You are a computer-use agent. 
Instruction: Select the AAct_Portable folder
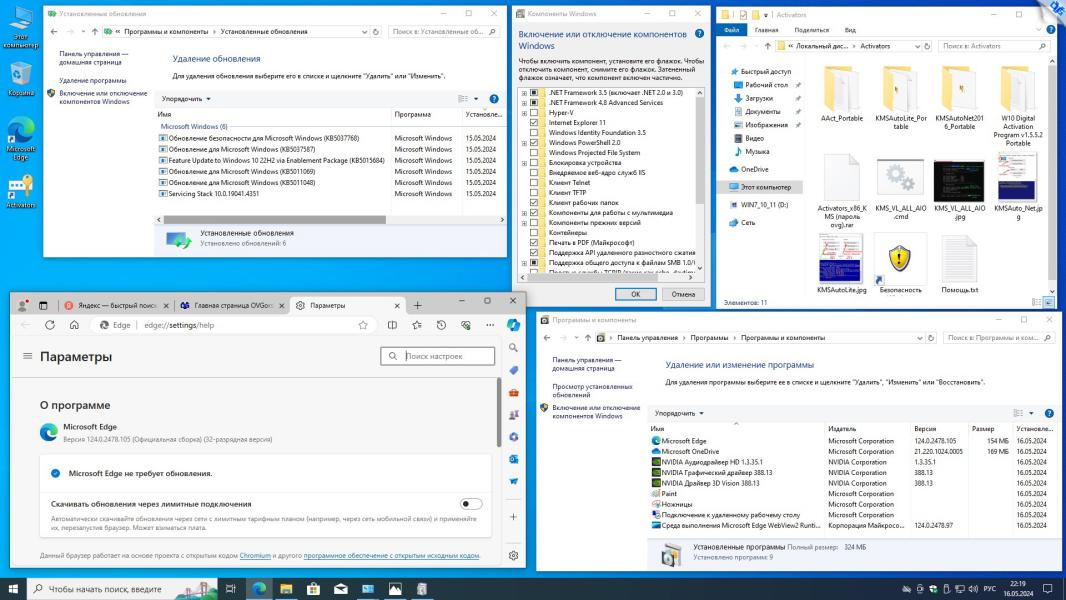coord(842,94)
